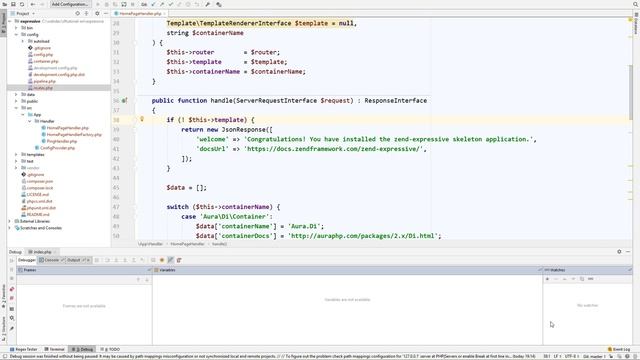
Task: Expand the vendor folder
Action: point(16,168)
